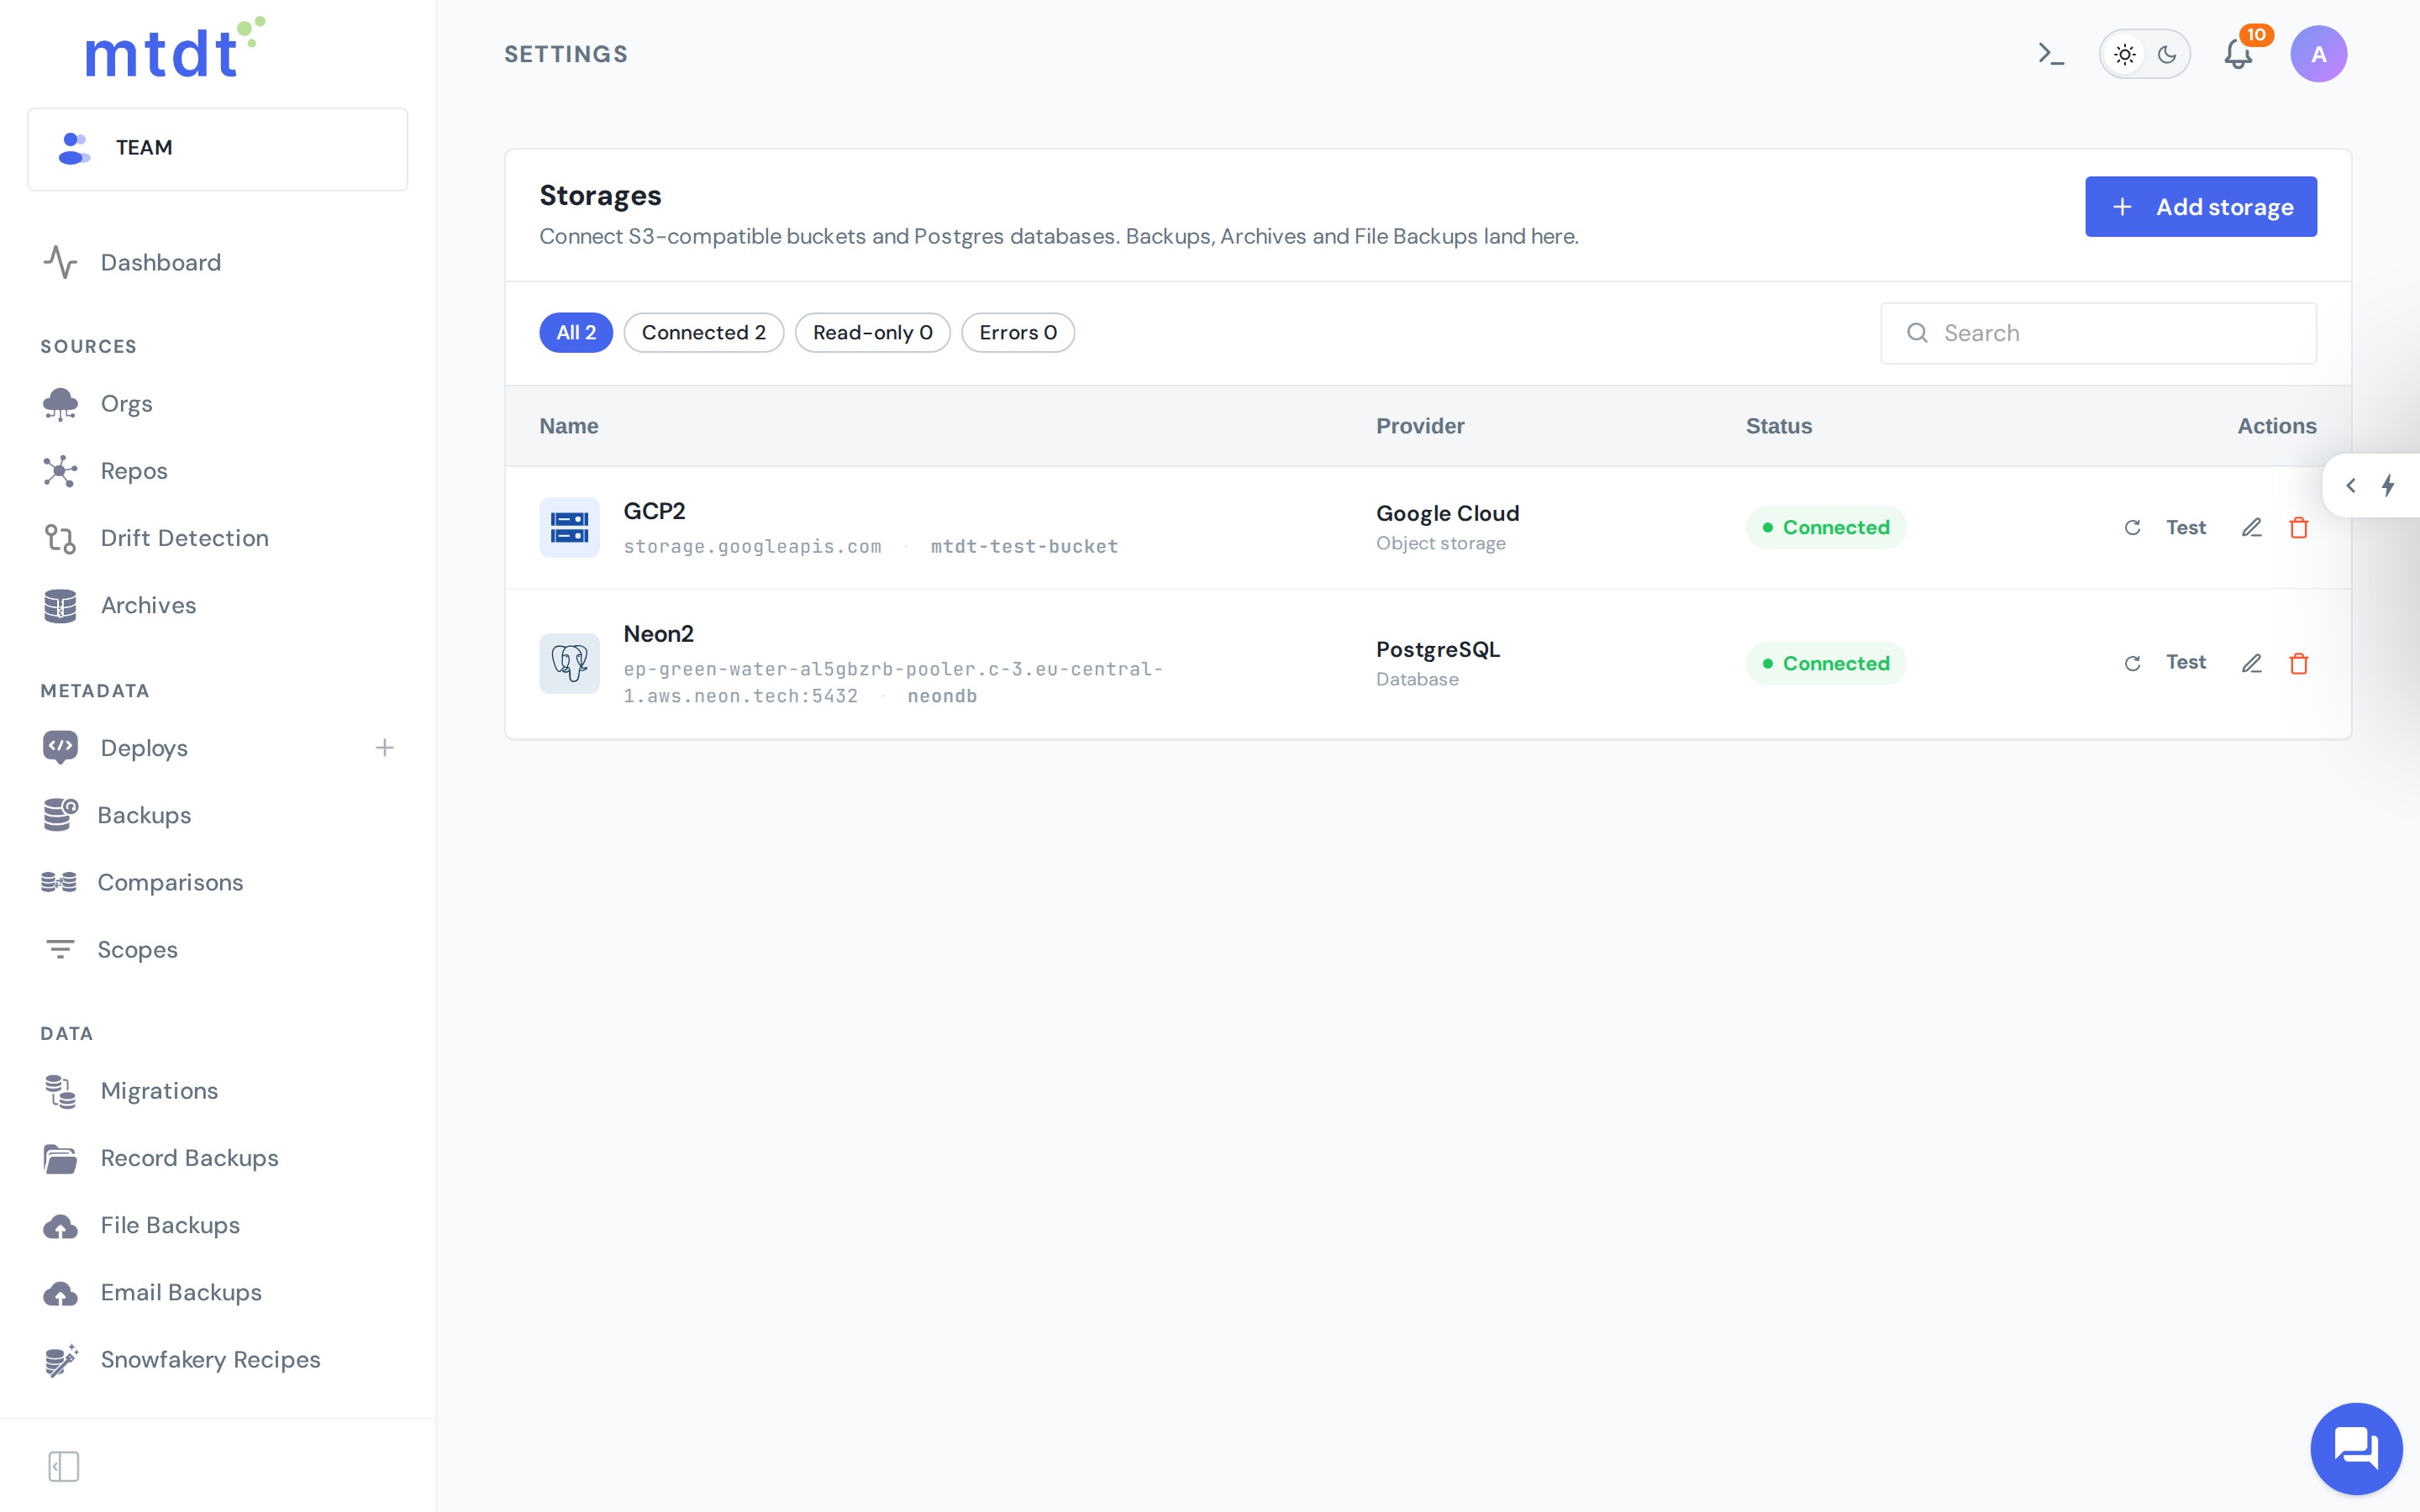Click the lightning bolt quick-actions icon
Screen dimensions: 2420x1512
pyautogui.click(x=2388, y=486)
